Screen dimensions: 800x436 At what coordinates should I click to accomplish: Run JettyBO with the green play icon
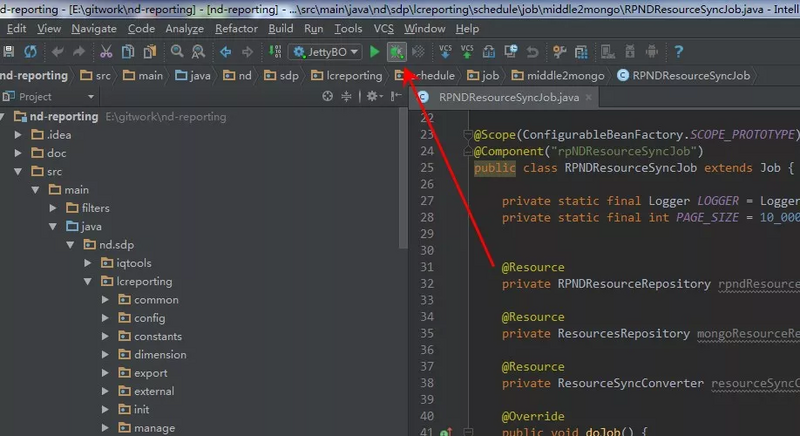coord(374,52)
